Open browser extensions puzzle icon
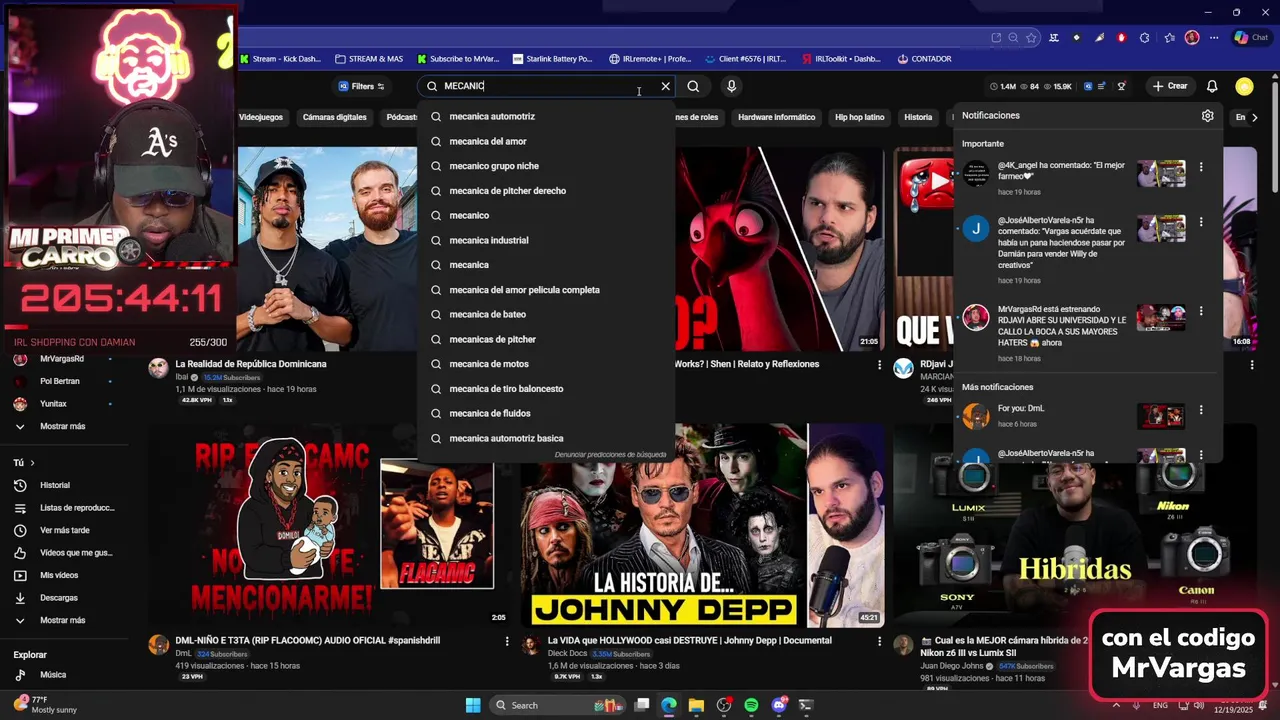1280x720 pixels. 1145,38
